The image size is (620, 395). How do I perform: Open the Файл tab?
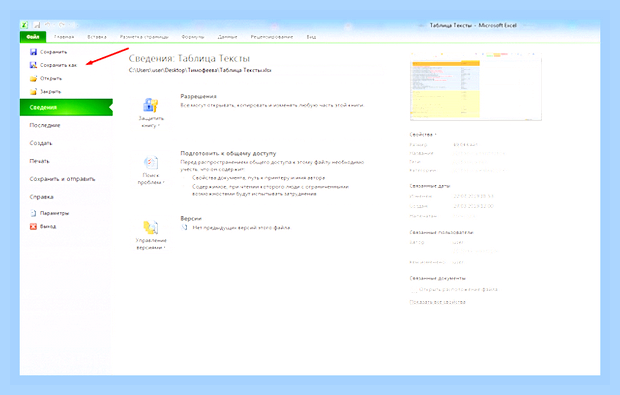33,37
